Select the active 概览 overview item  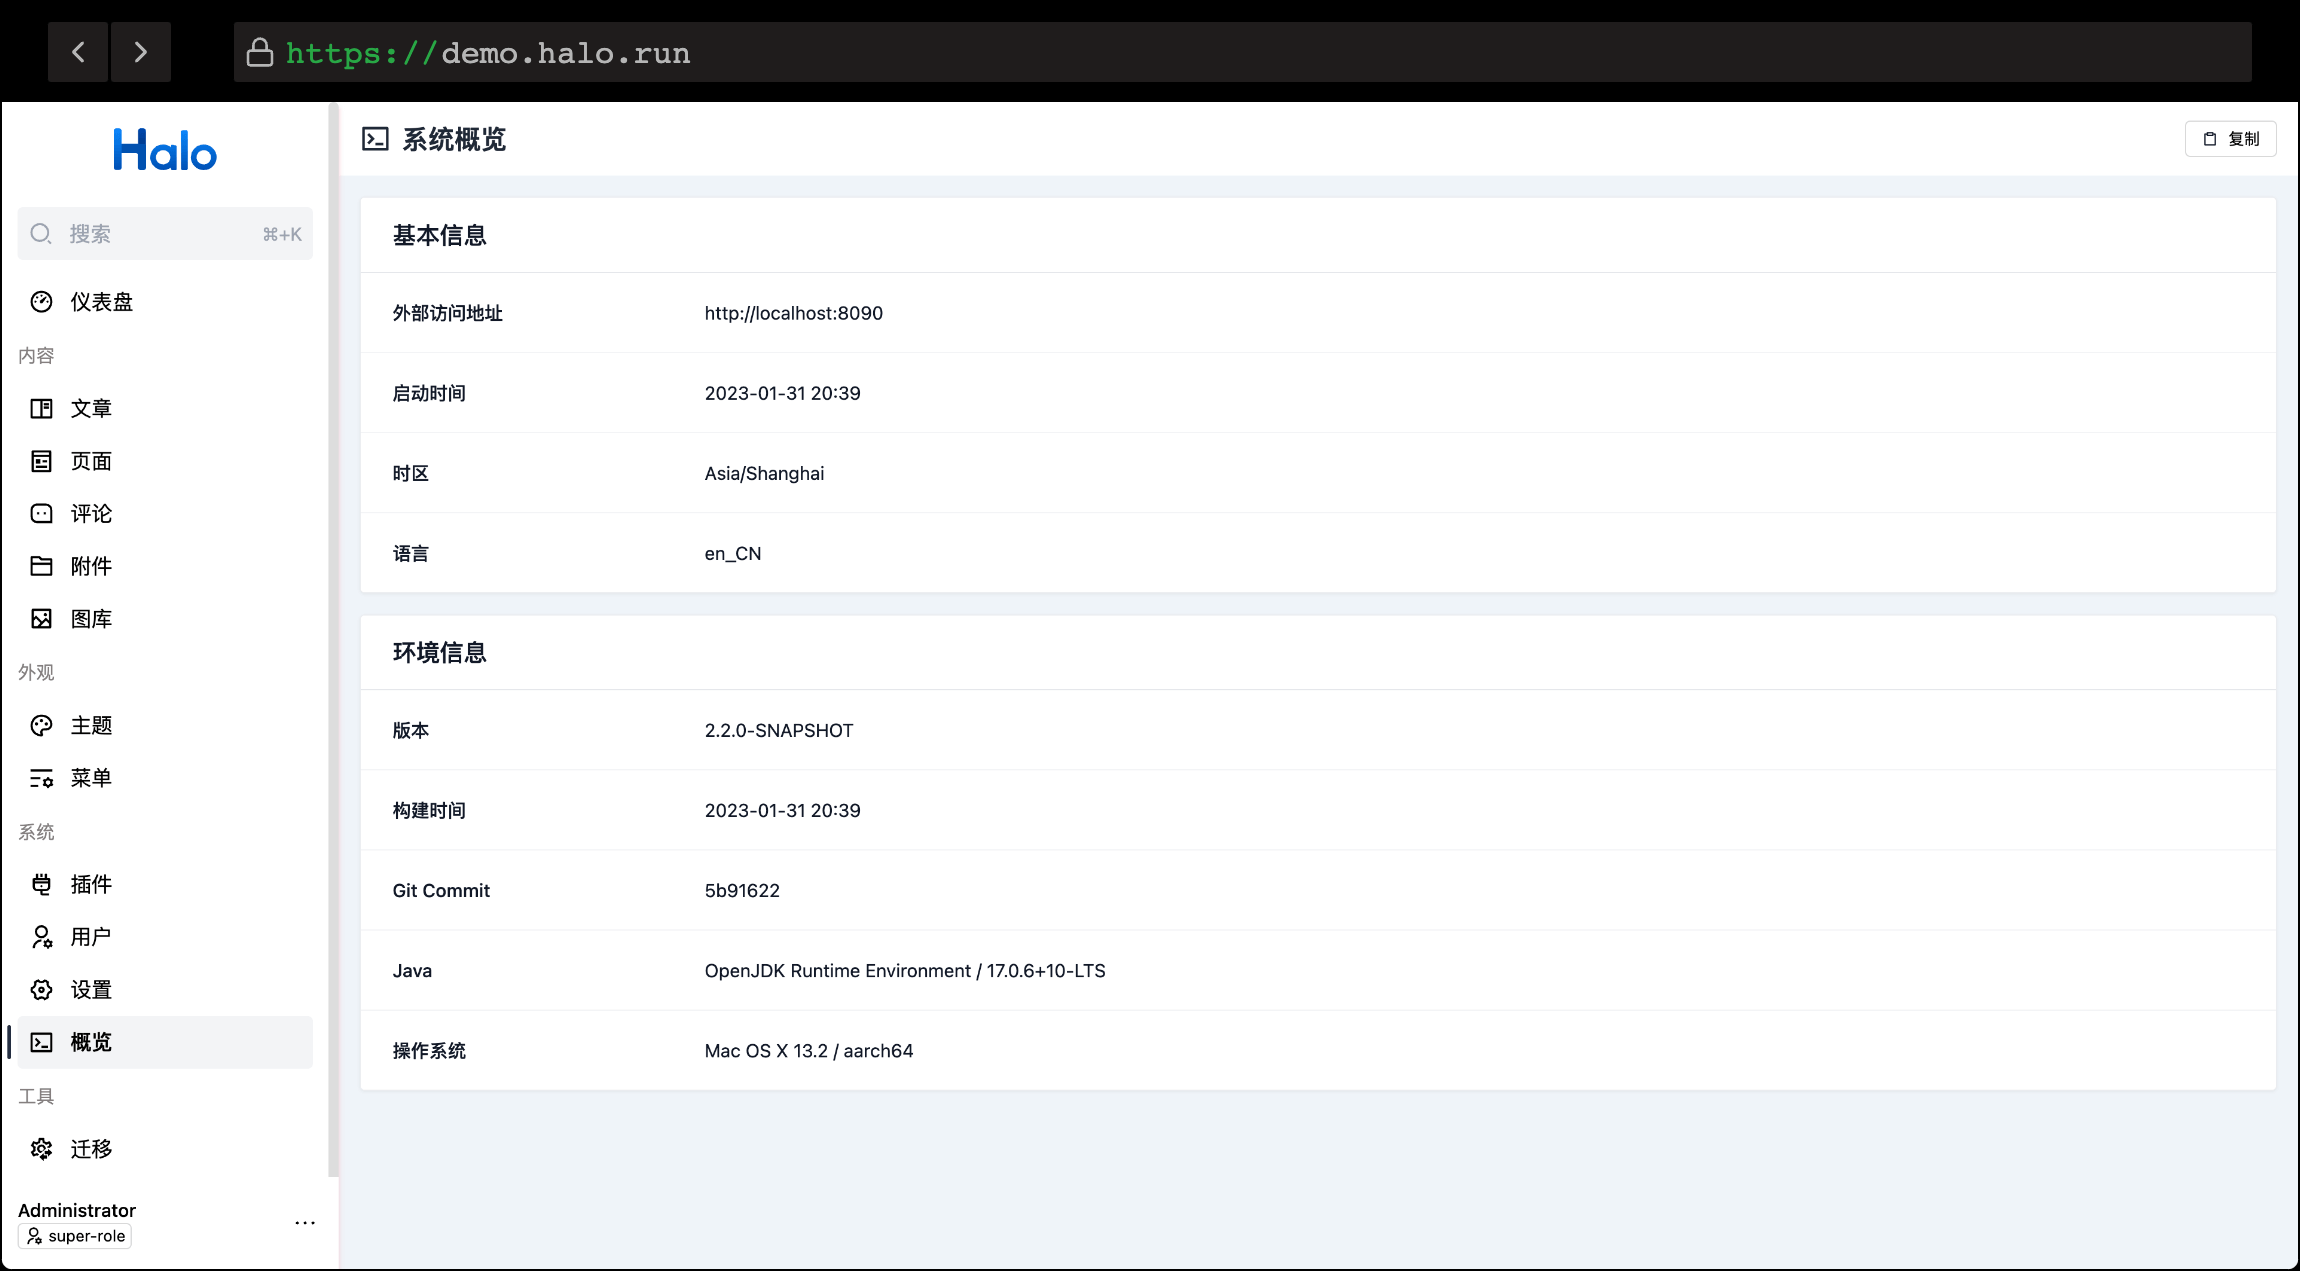(x=90, y=1042)
